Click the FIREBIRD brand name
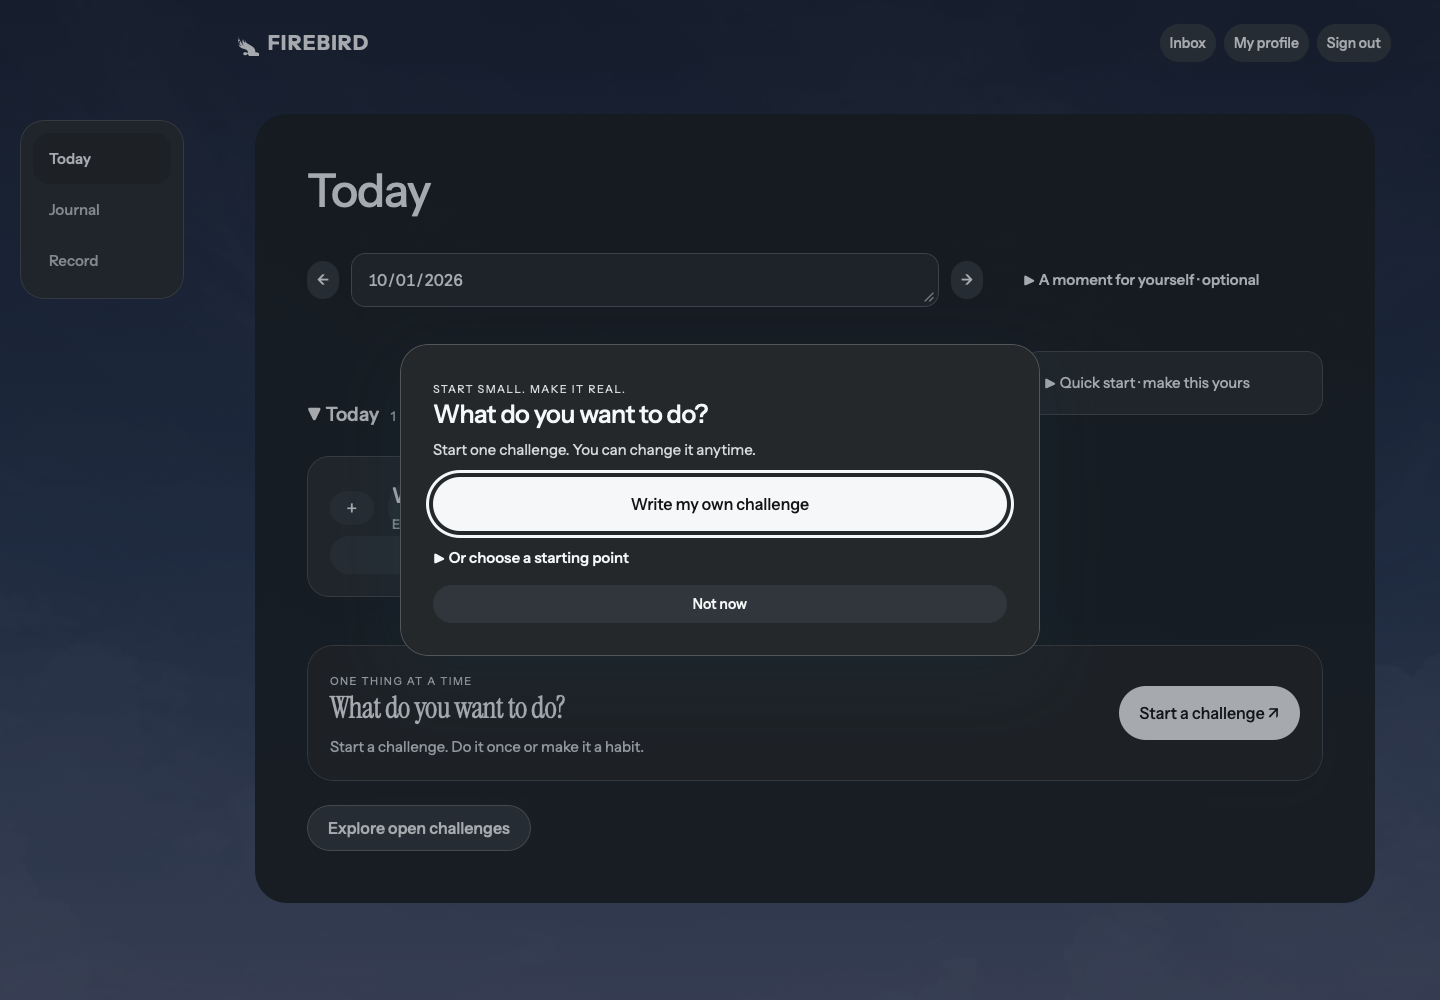1440x1000 pixels. coord(318,43)
